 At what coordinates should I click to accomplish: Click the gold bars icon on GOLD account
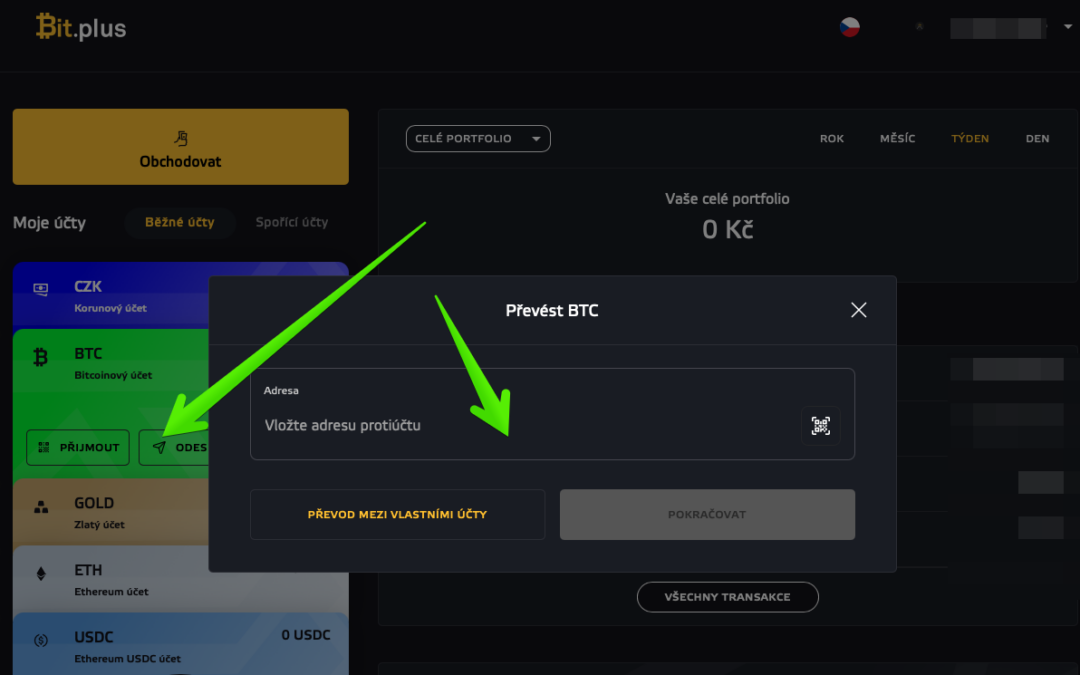tap(41, 508)
